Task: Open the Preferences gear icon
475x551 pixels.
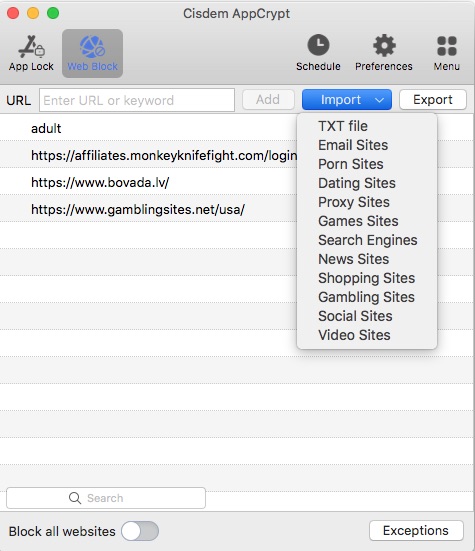Action: 384,45
